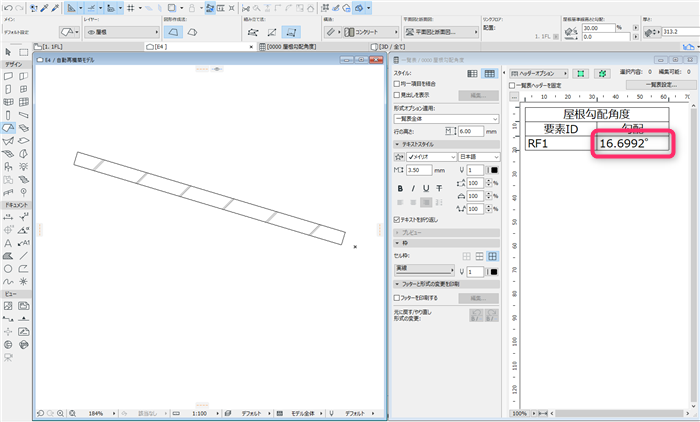700x422 pixels.
Task: Select the Text tool in the toolbox
Action: (8, 243)
